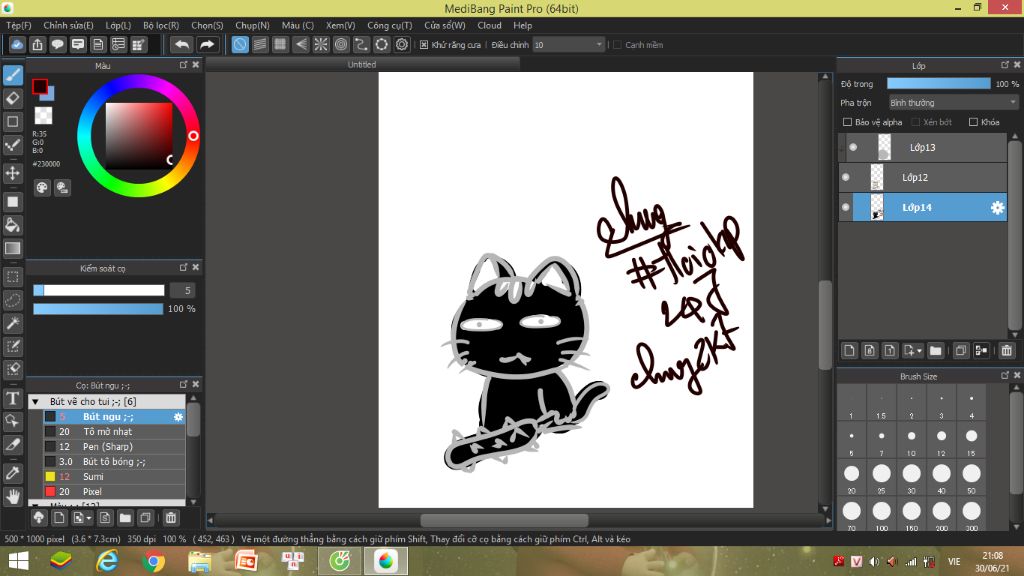
Task: Select the Text tool
Action: coord(12,398)
